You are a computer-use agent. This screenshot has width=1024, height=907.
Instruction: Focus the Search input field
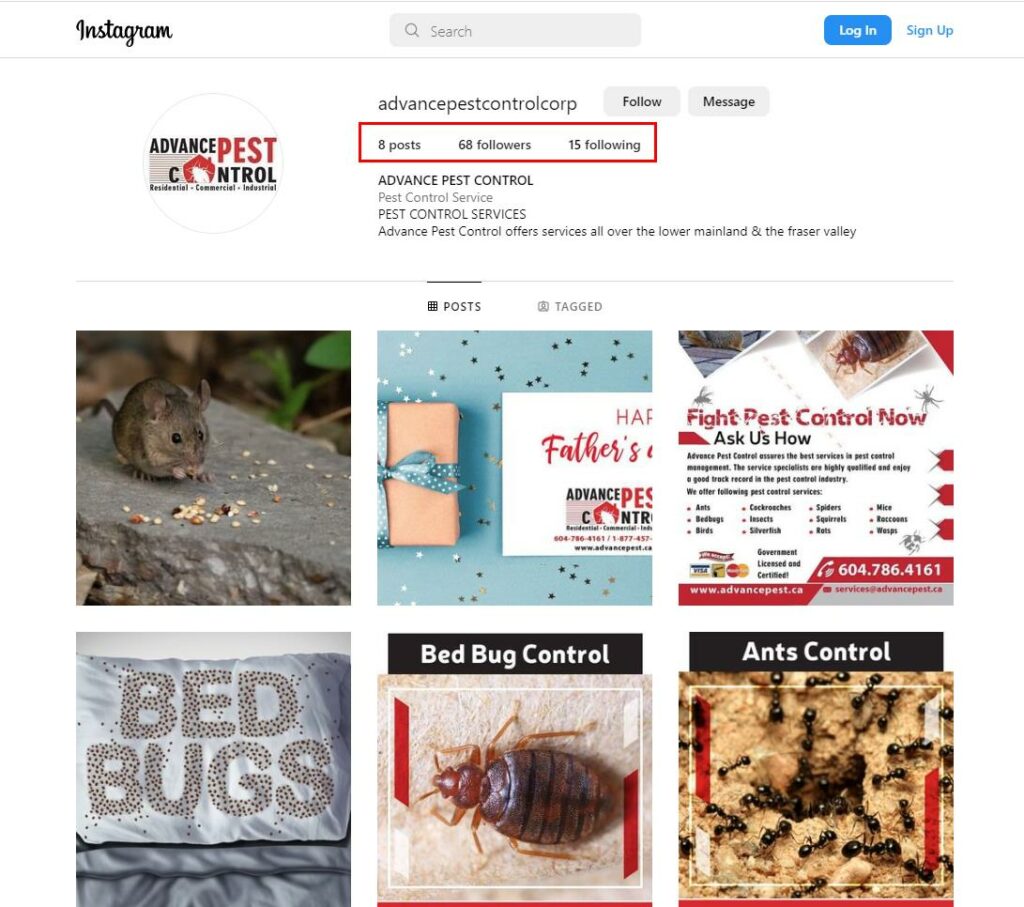[x=515, y=30]
